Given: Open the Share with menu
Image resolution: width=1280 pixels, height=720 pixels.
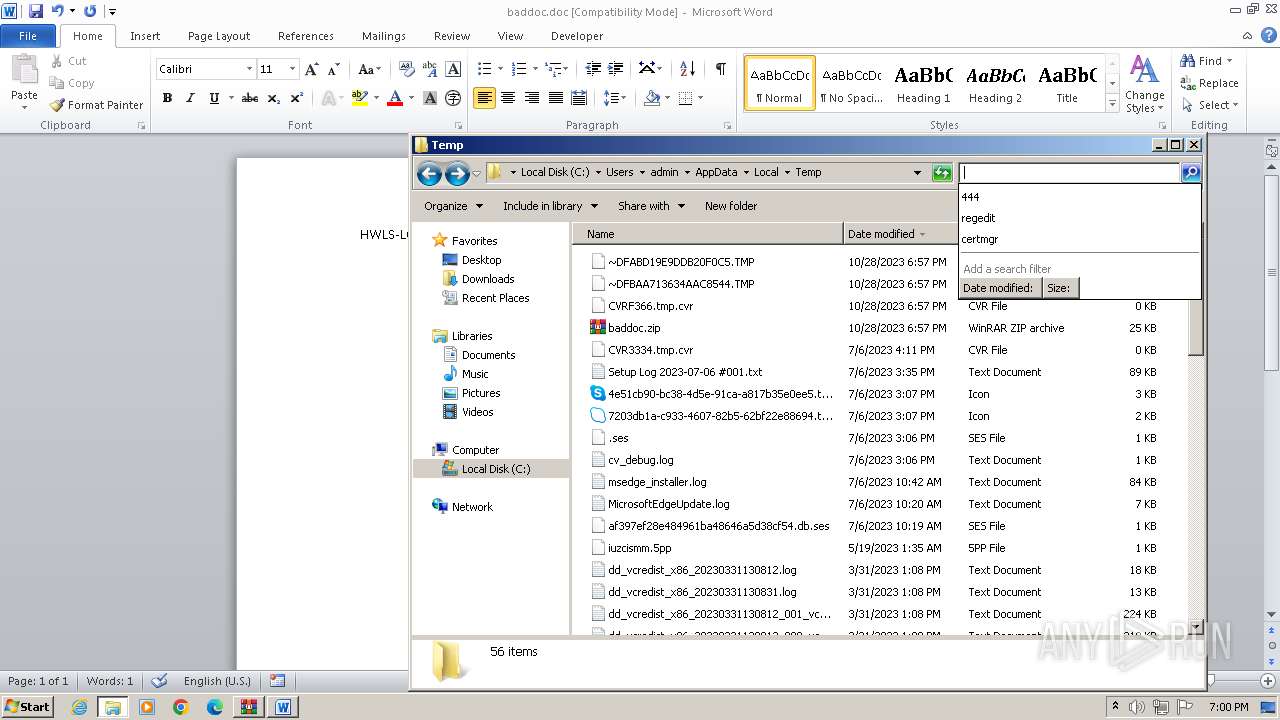Looking at the screenshot, I should coord(651,206).
